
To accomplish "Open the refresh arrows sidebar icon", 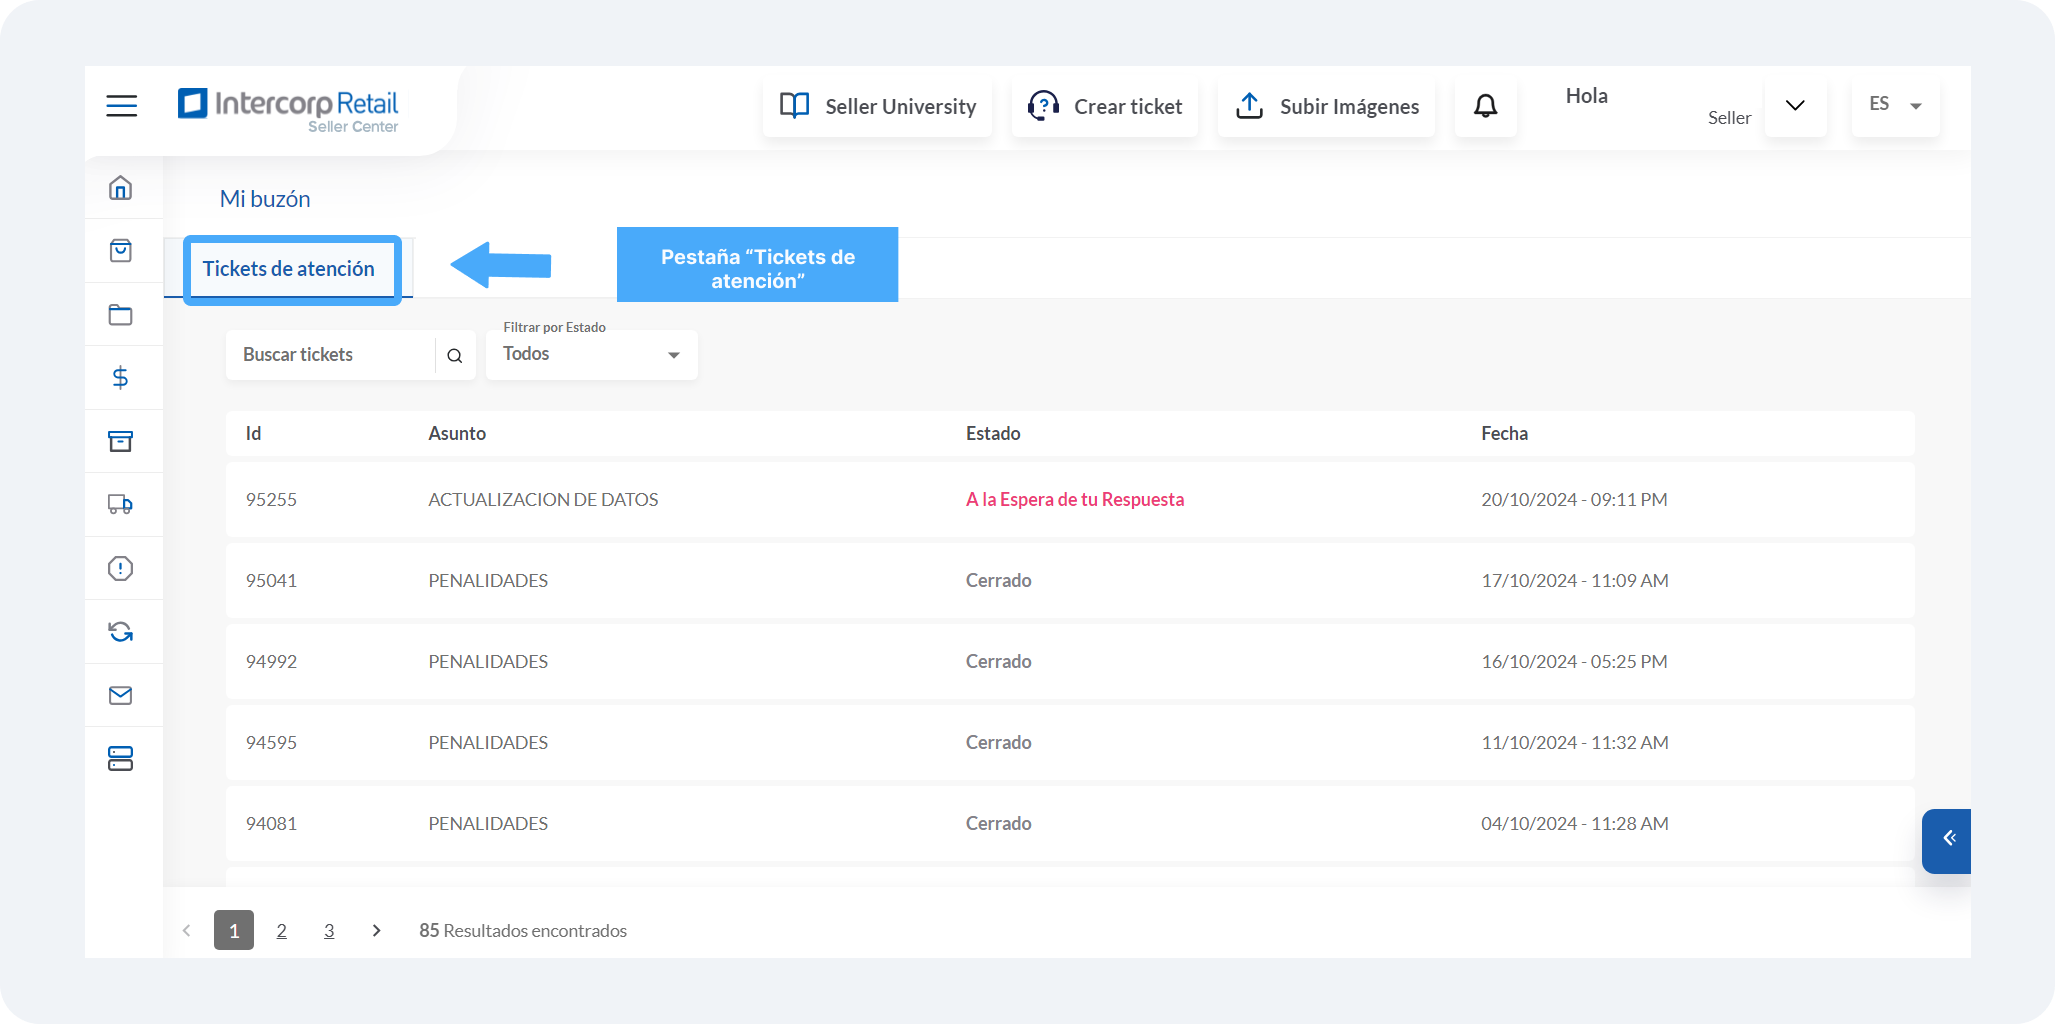I will 120,631.
